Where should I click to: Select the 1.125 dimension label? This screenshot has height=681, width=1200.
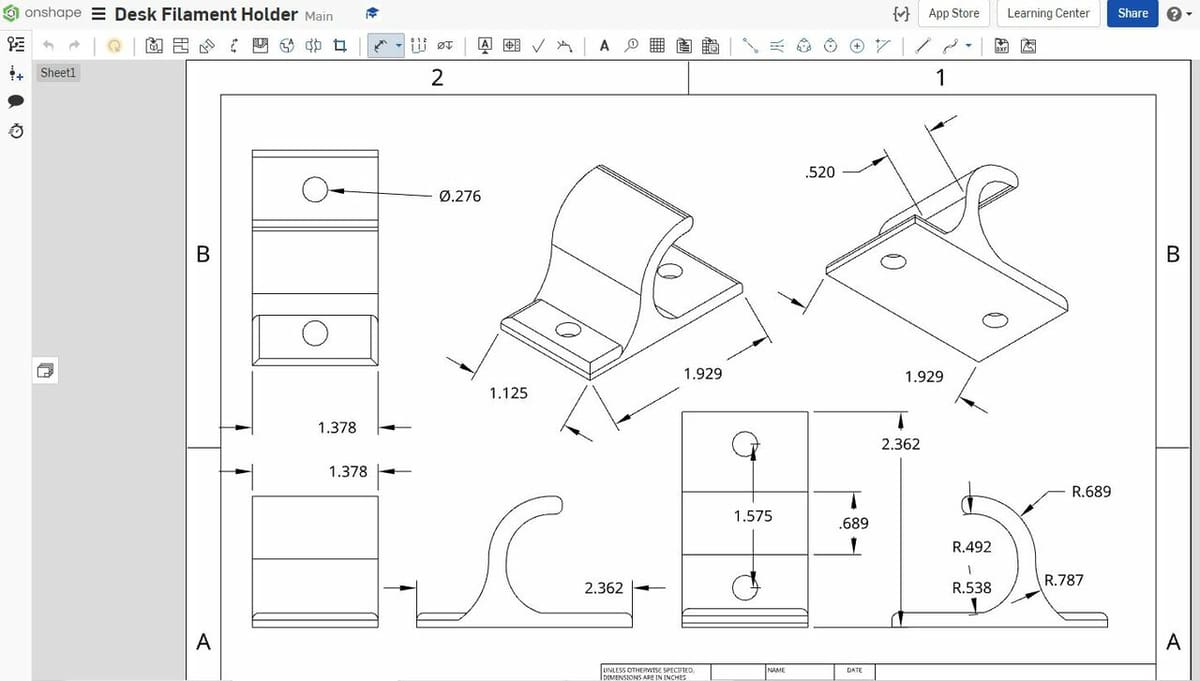tap(508, 393)
